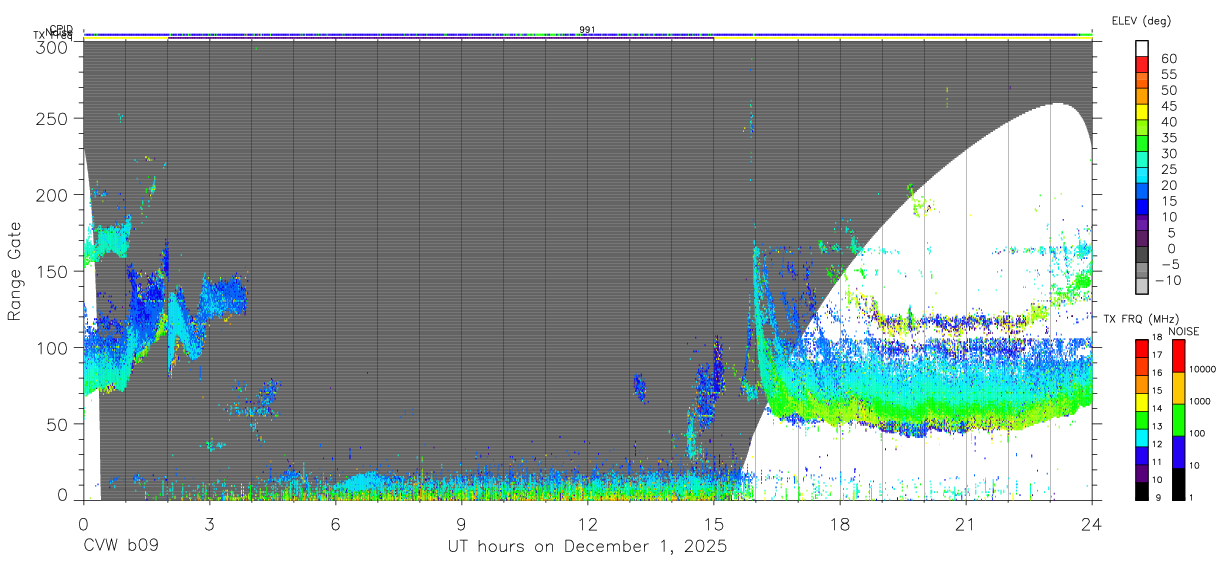Select the green 100-1000 segment of the NOISE bar
Screen dimensions: 1228x567
pyautogui.click(x=1177, y=419)
